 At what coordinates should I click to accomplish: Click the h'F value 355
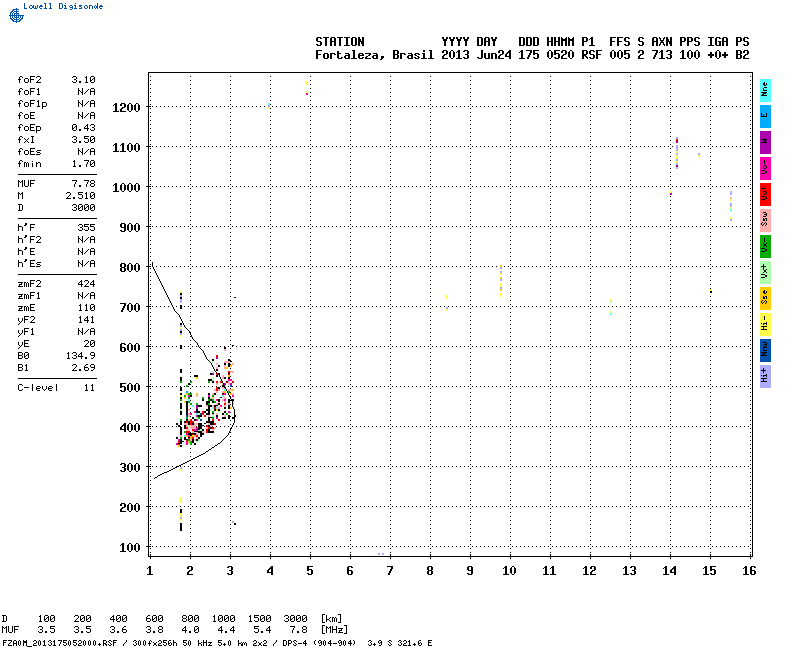click(86, 228)
